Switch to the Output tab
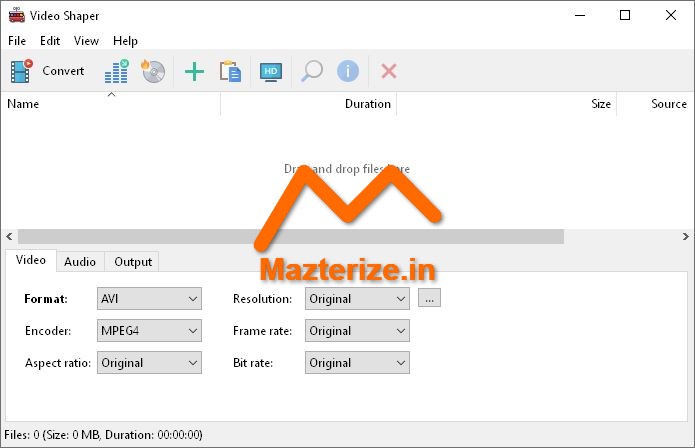This screenshot has width=695, height=448. tap(133, 262)
